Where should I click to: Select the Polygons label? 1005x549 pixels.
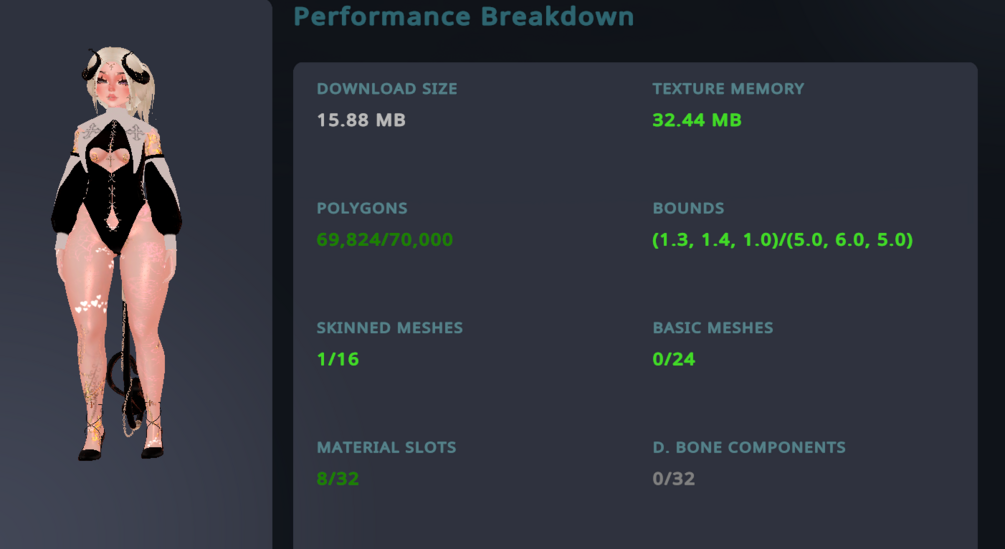click(x=362, y=209)
